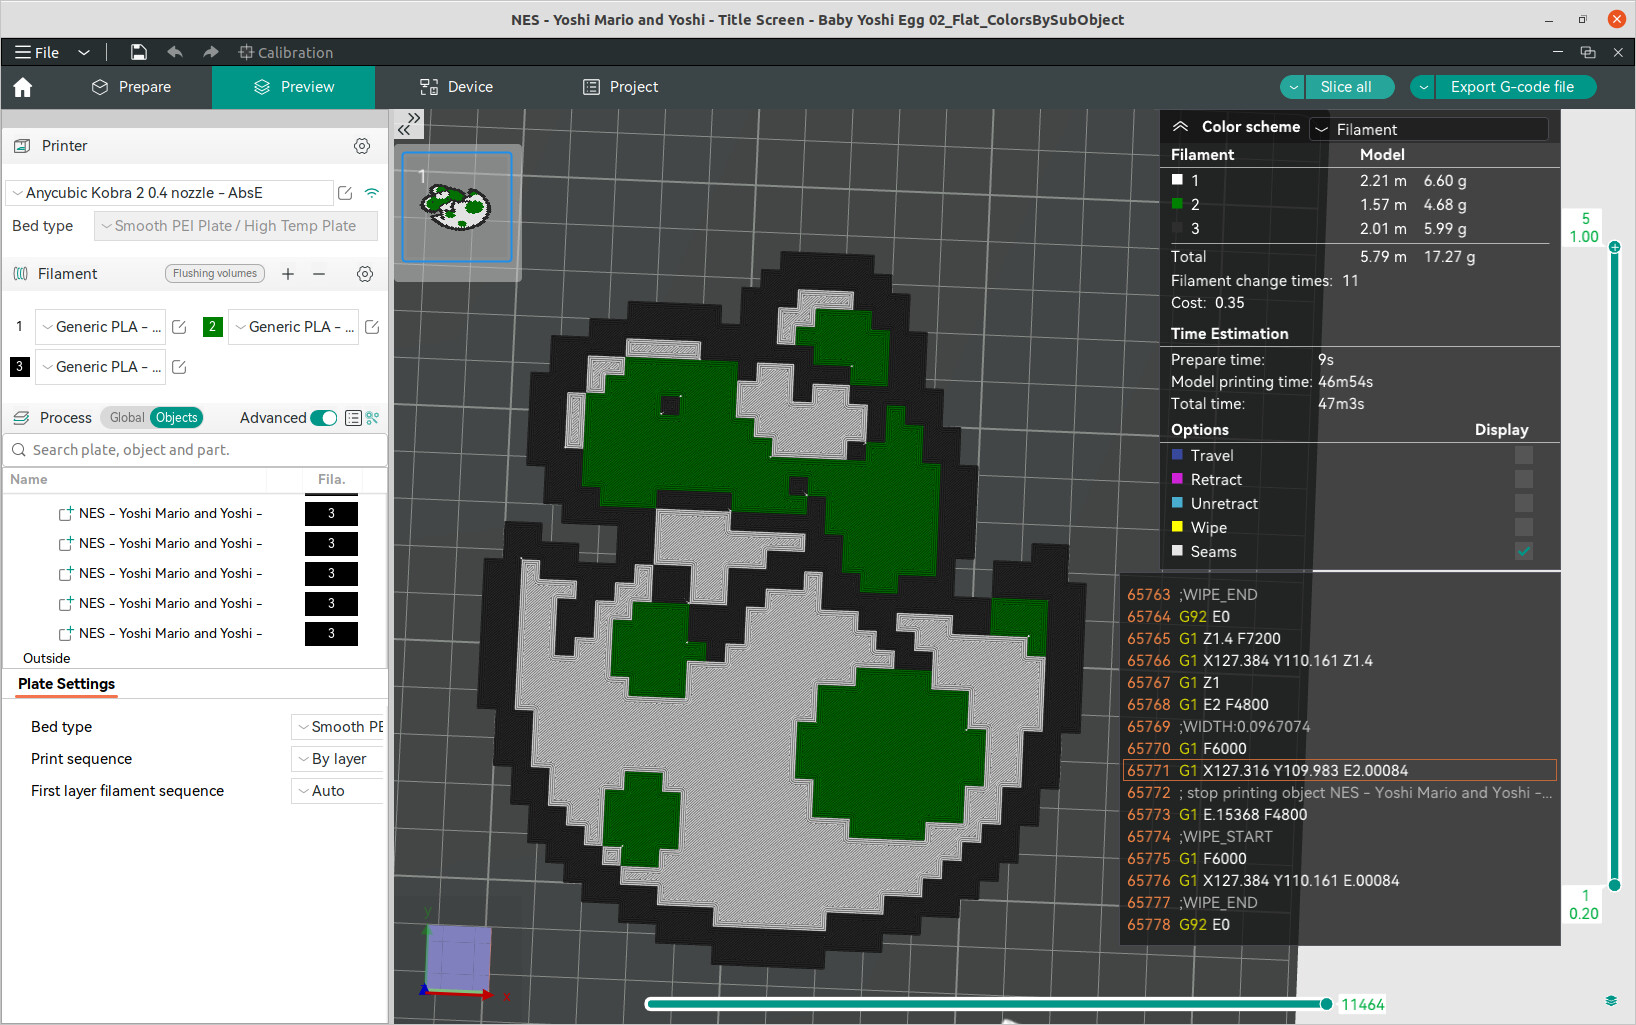
Task: Add a filament with the plus icon
Action: click(x=288, y=274)
